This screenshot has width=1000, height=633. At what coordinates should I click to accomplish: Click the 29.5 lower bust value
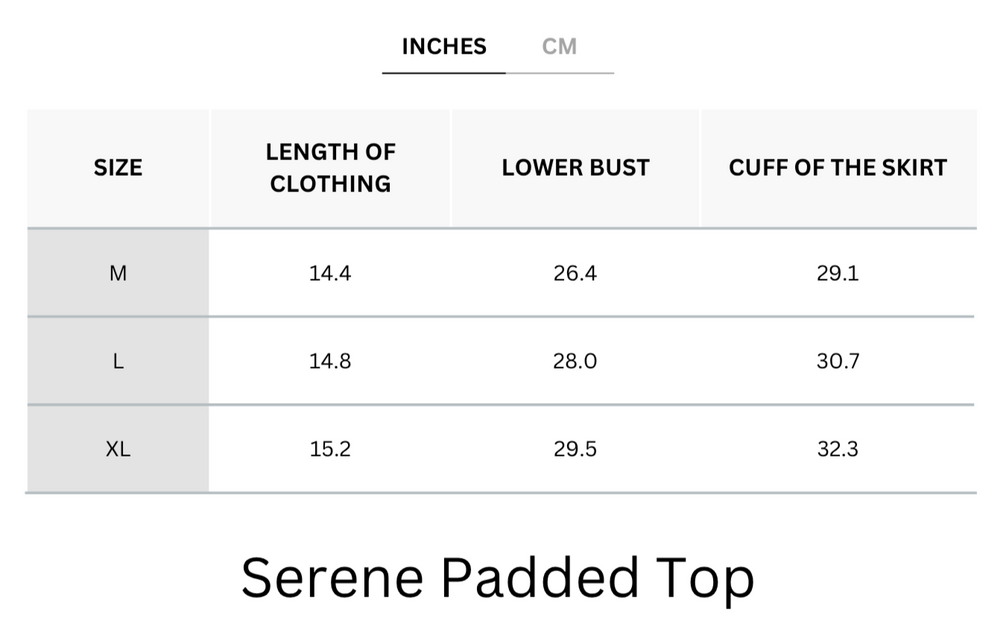coord(575,449)
